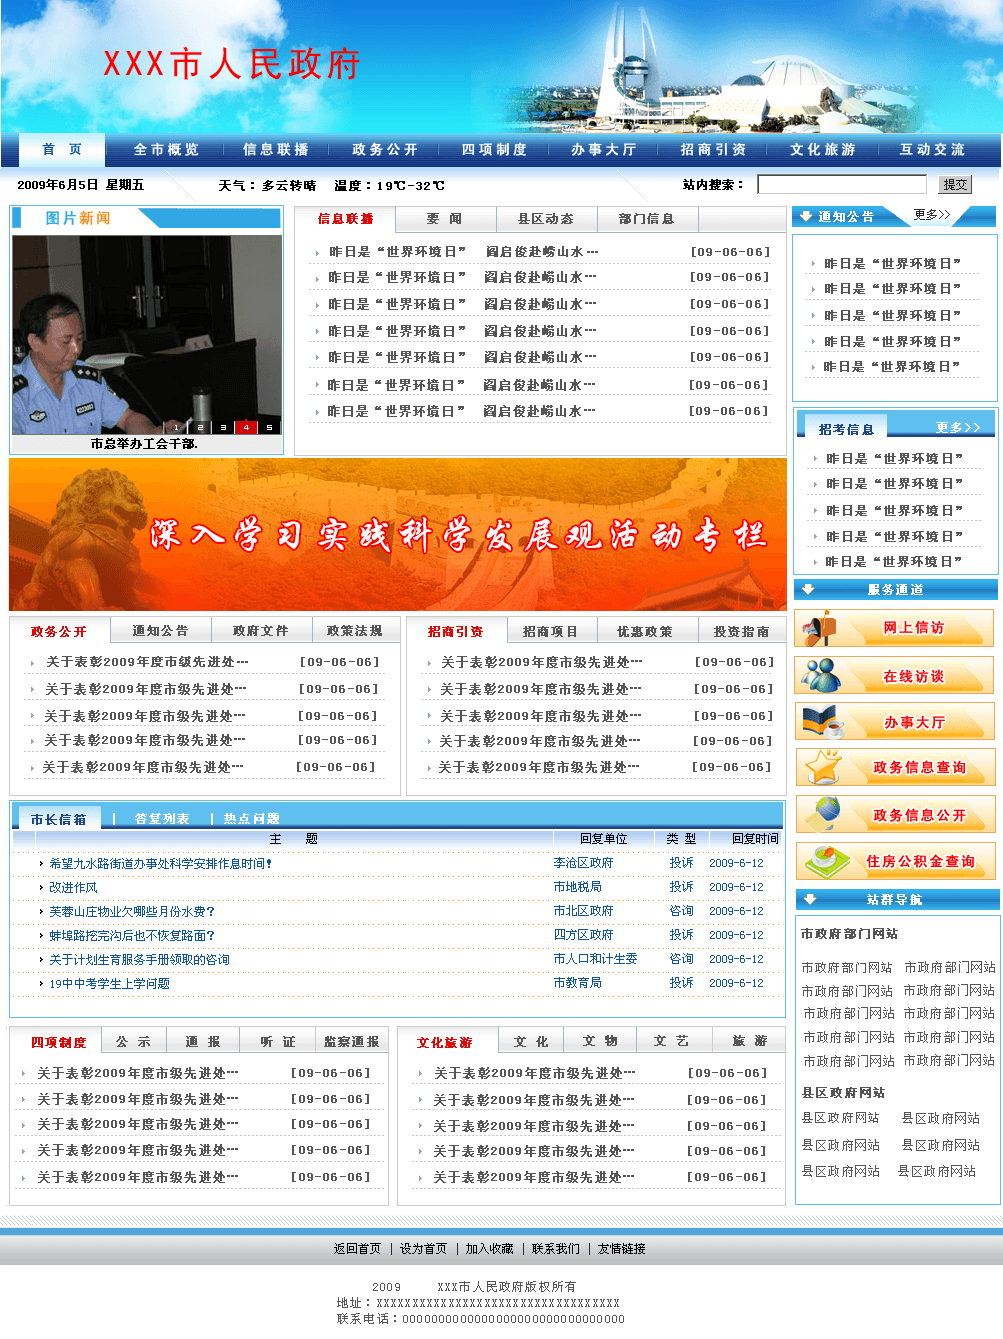Open 办事大厅 via its book icon

tap(819, 721)
